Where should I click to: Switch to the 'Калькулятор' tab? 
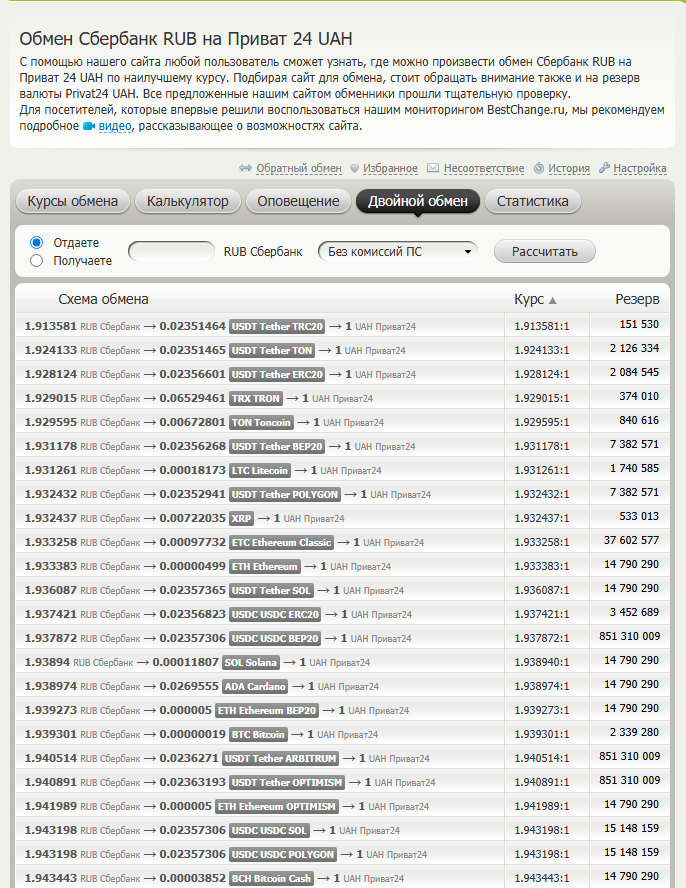click(188, 201)
